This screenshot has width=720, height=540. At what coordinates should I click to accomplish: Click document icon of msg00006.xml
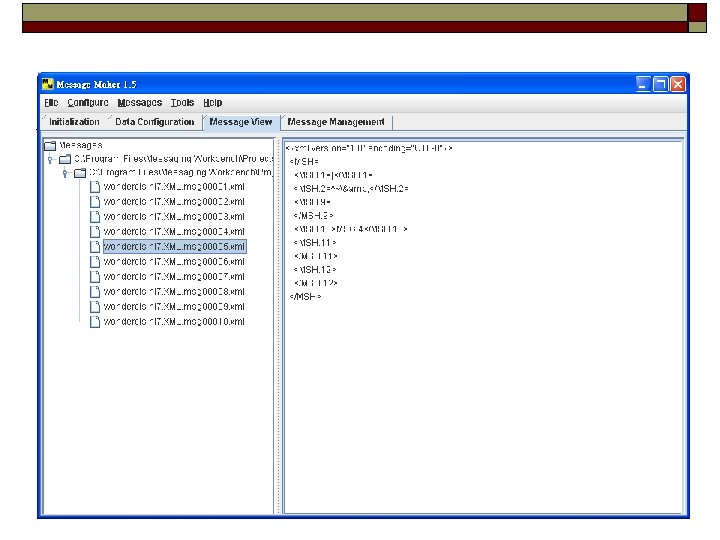95,261
